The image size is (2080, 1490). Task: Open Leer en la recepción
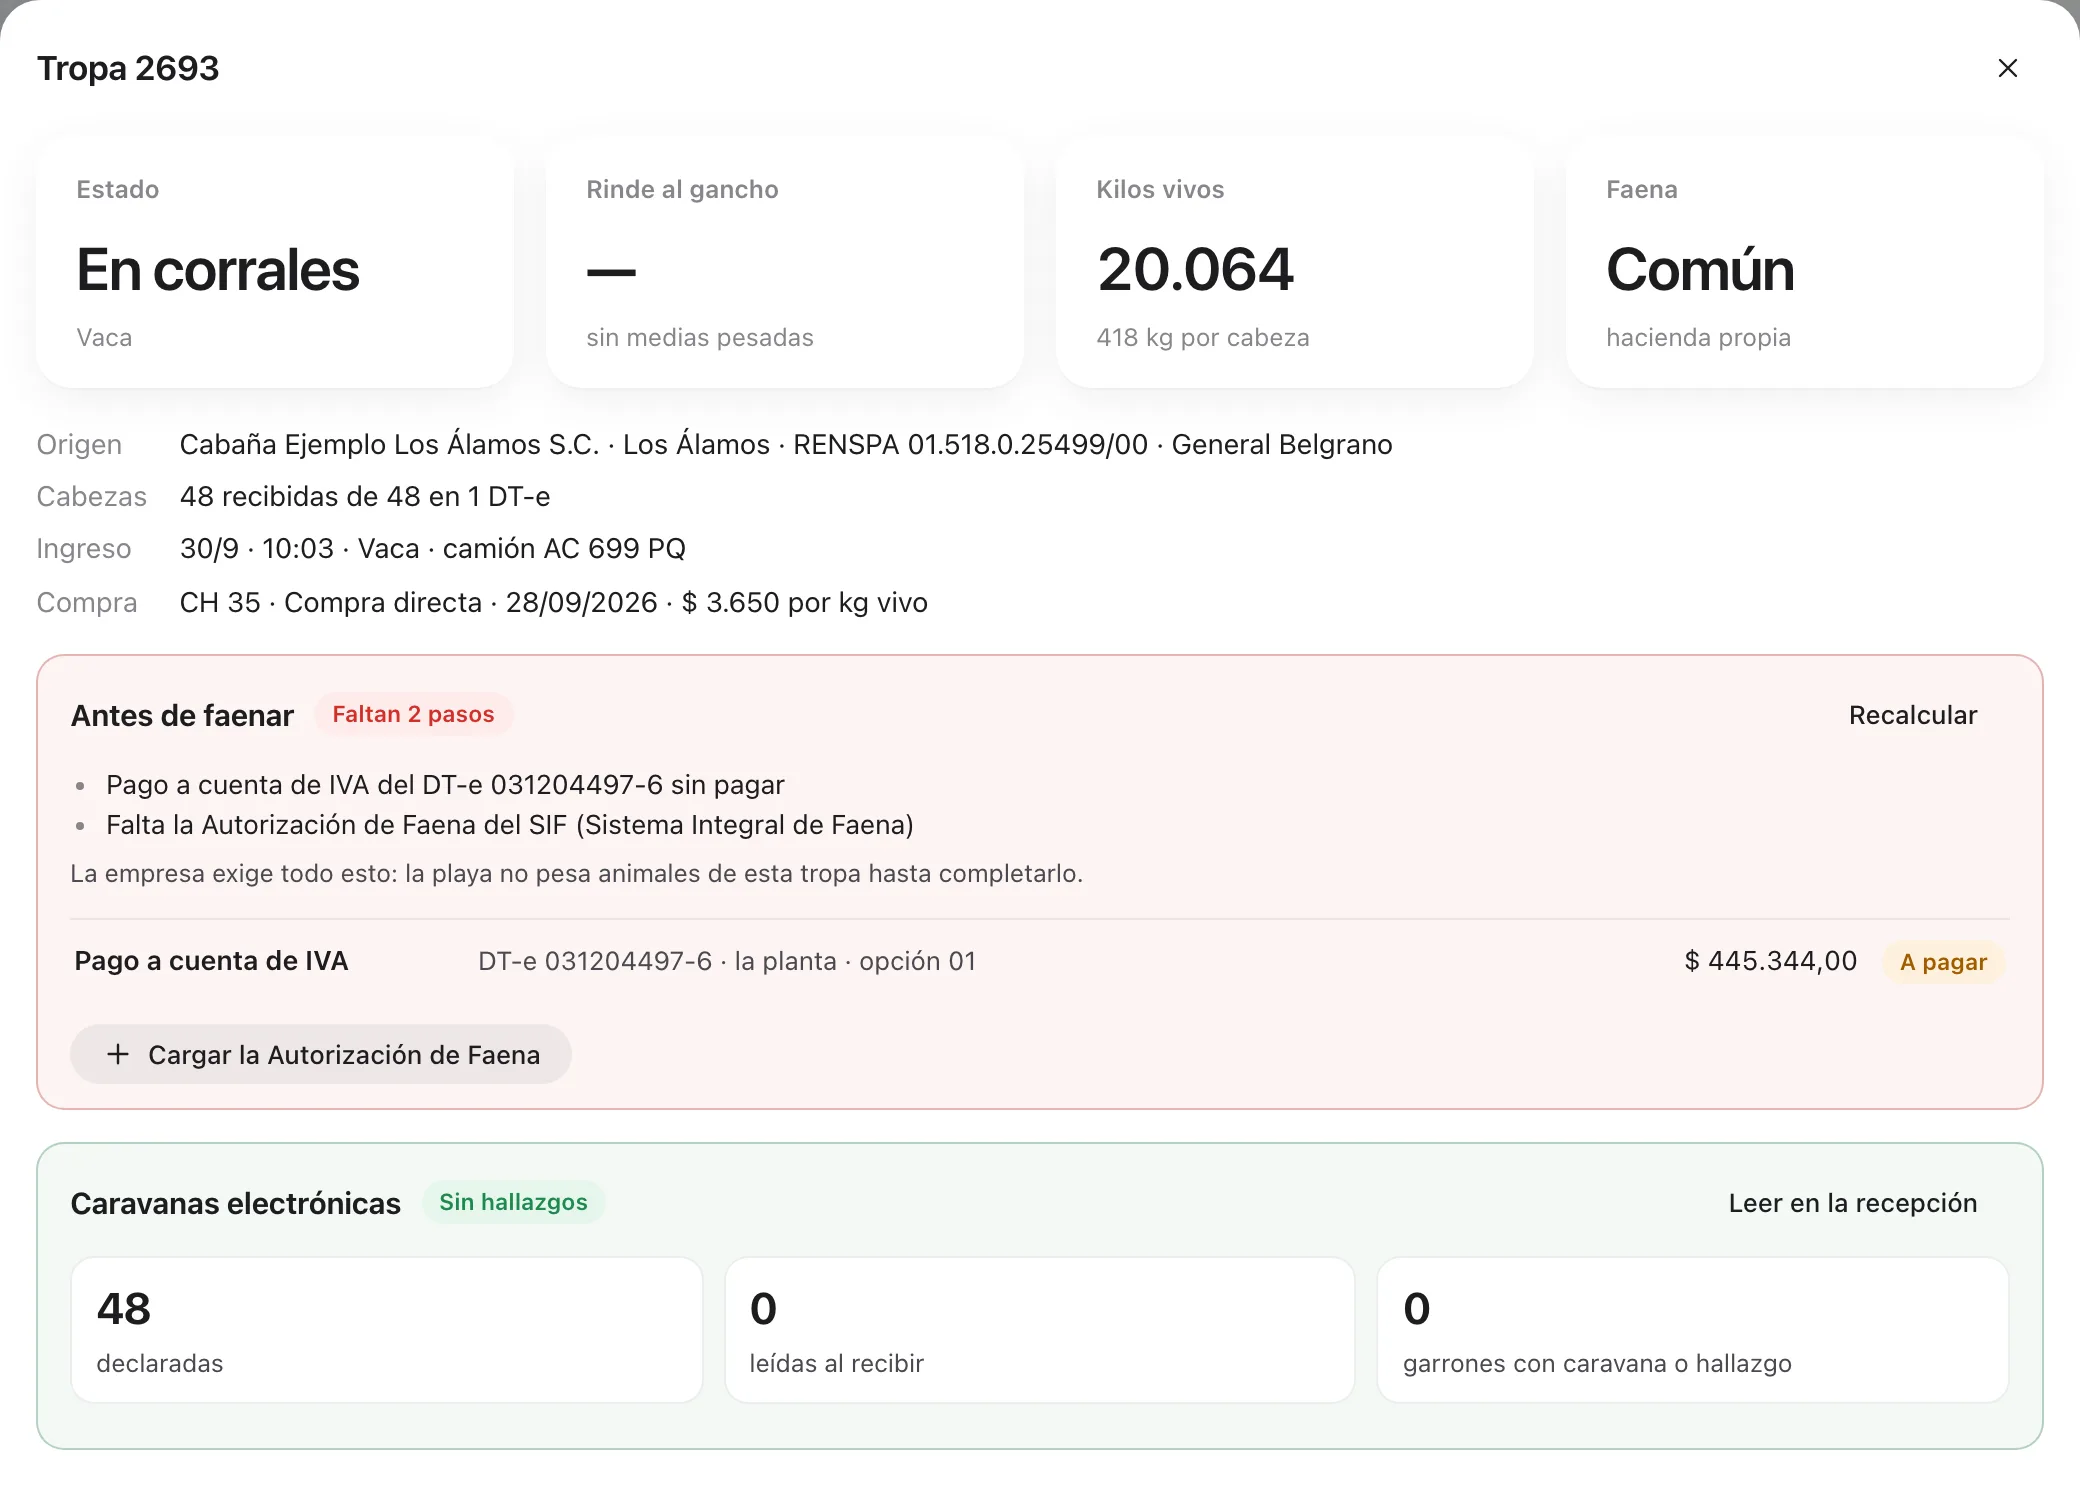(x=1852, y=1203)
